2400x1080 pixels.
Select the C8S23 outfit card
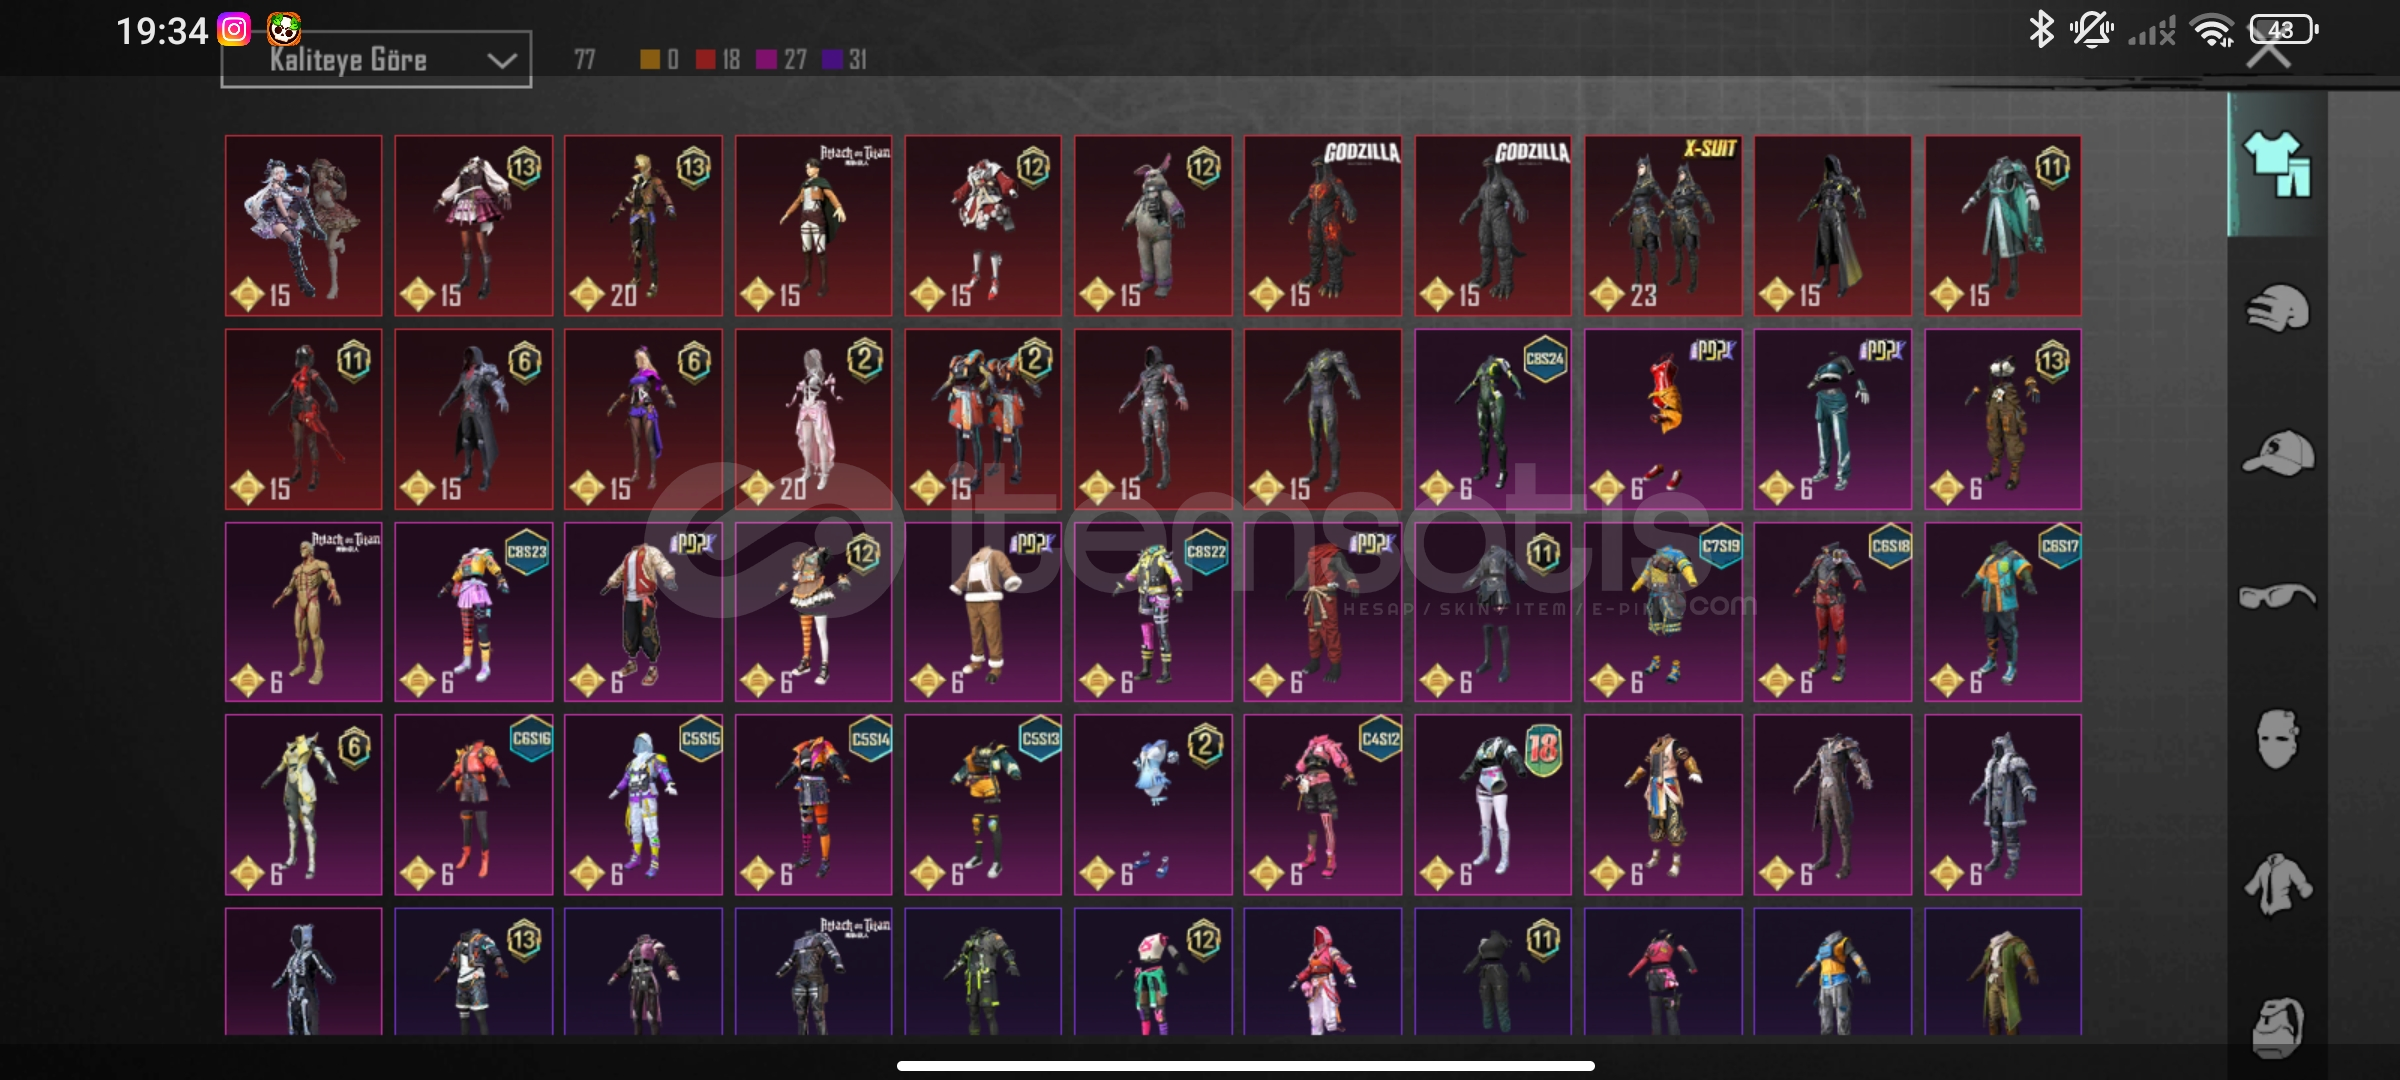(x=473, y=612)
